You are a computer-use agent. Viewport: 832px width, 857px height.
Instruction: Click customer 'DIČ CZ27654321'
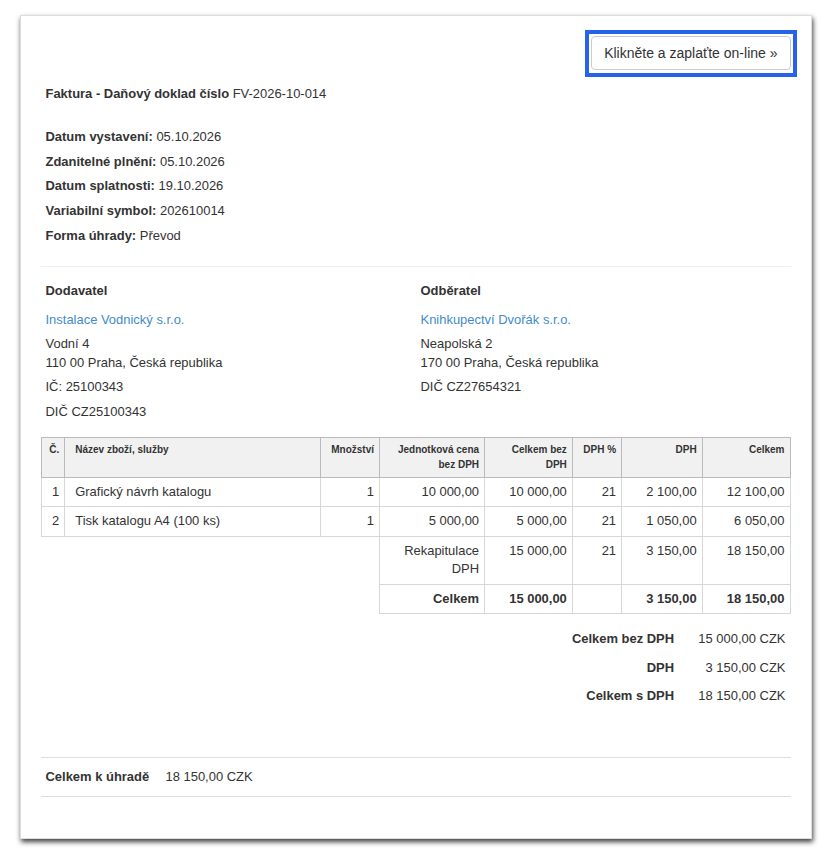click(x=471, y=387)
